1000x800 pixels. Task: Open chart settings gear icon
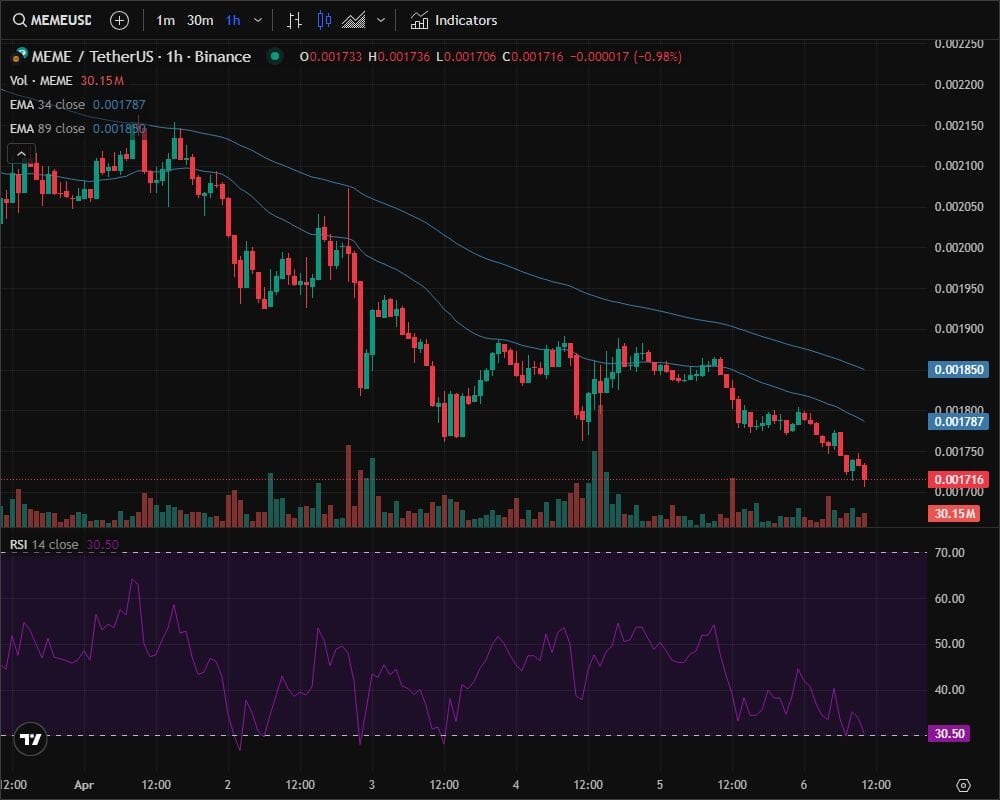coord(964,785)
